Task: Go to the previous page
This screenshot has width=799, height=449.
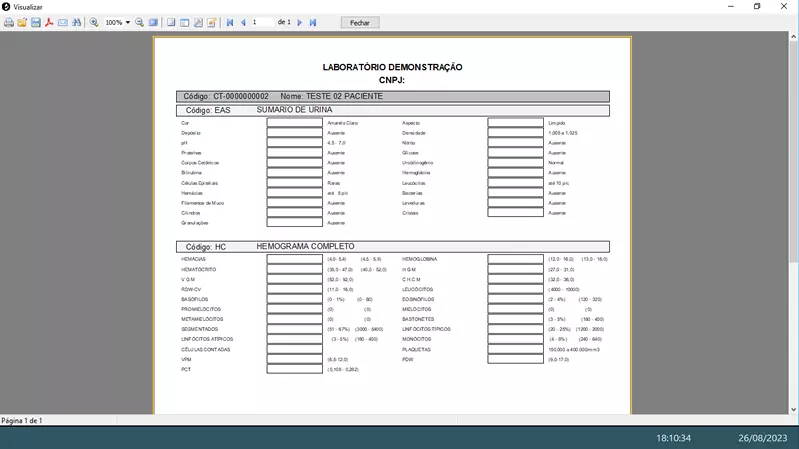Action: (243, 22)
